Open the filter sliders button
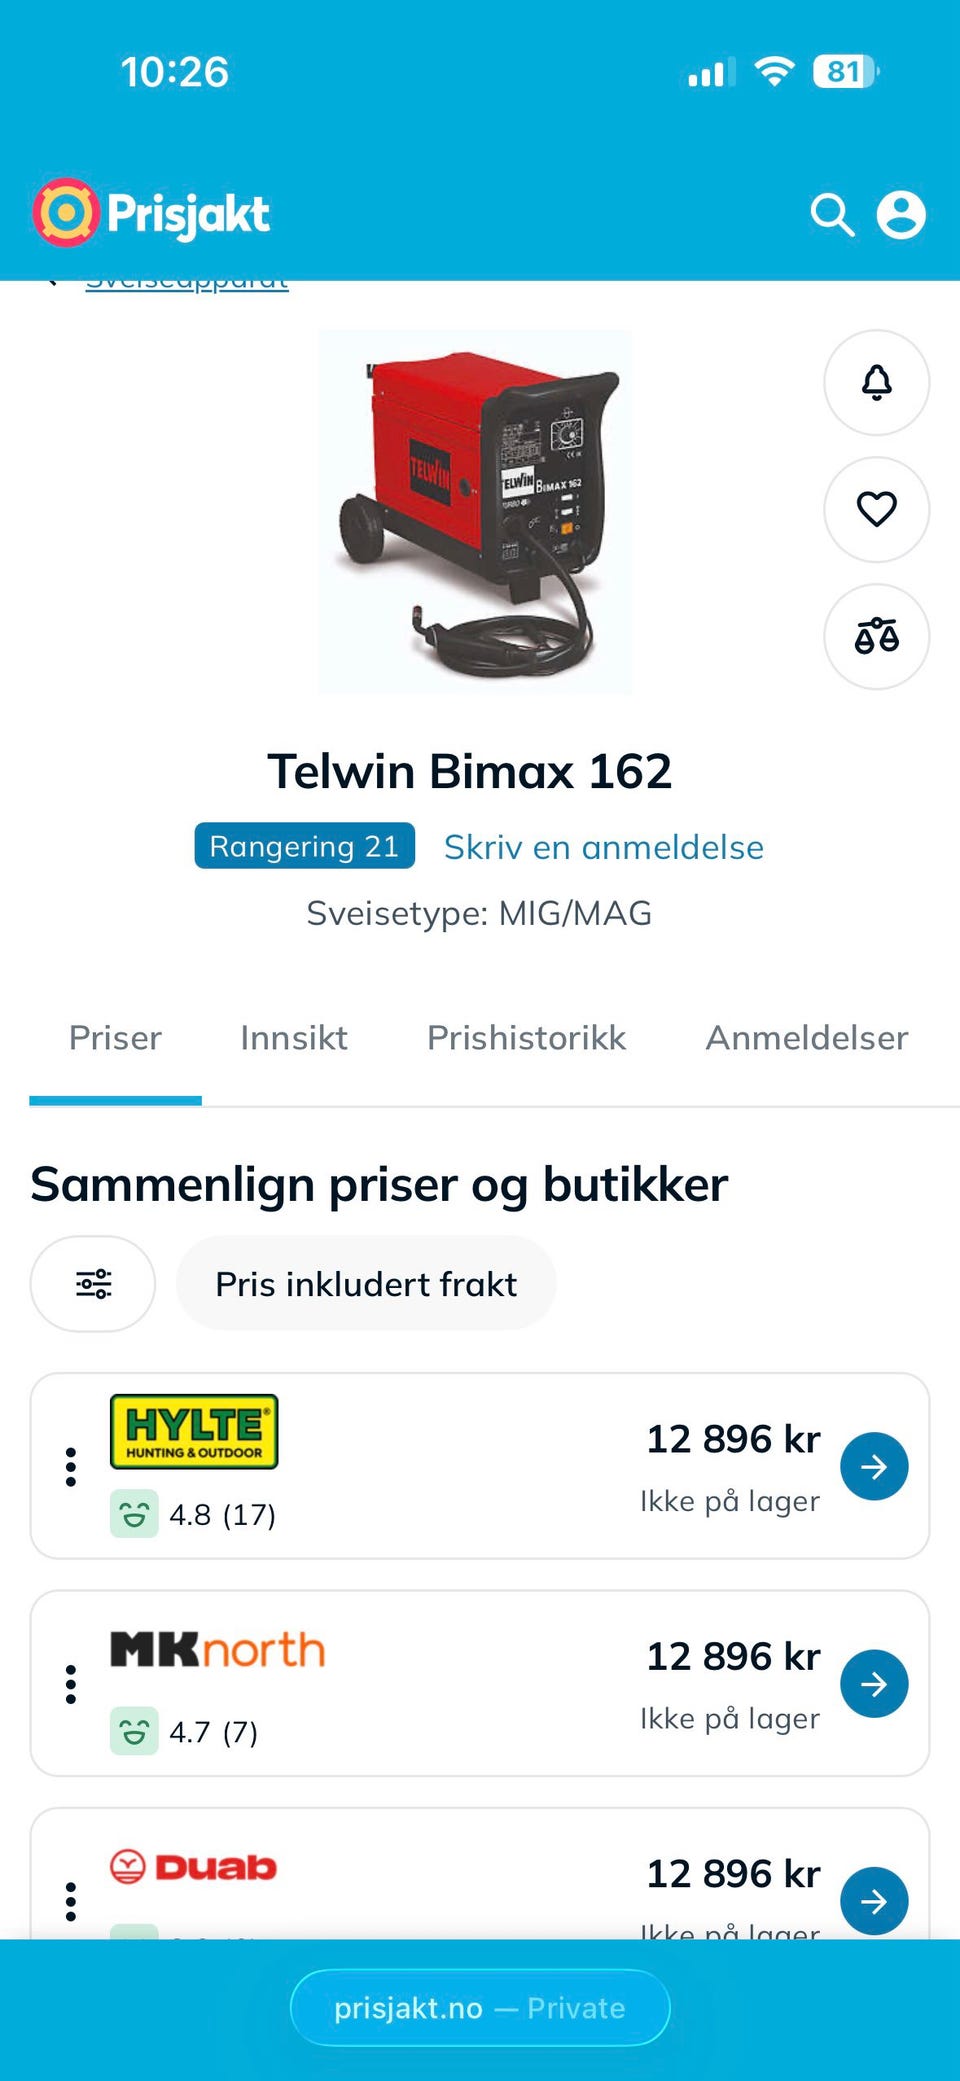Screen dimensions: 960x2081 (93, 1283)
